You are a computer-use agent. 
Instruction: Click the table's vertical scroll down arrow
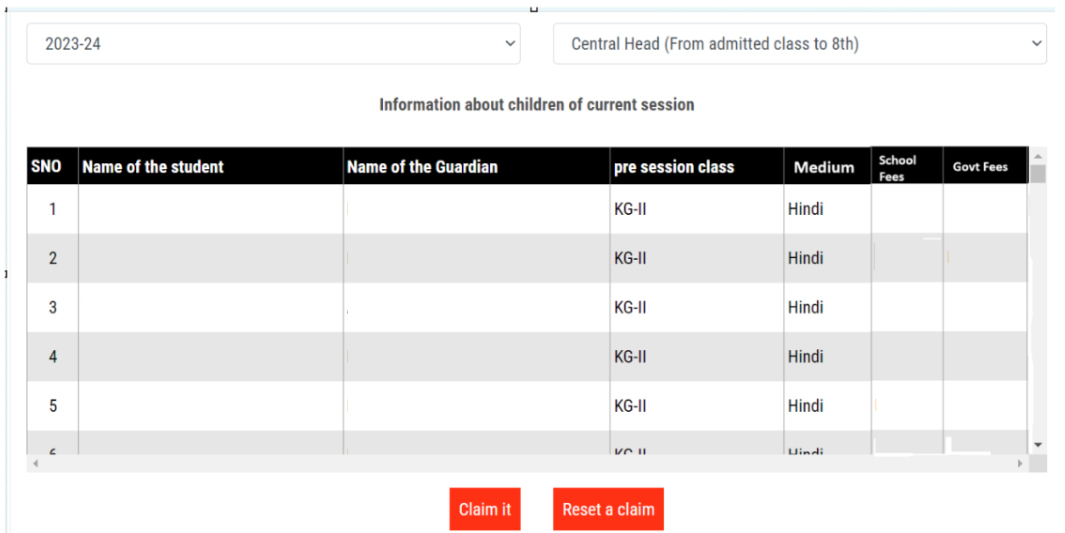[x=1038, y=444]
